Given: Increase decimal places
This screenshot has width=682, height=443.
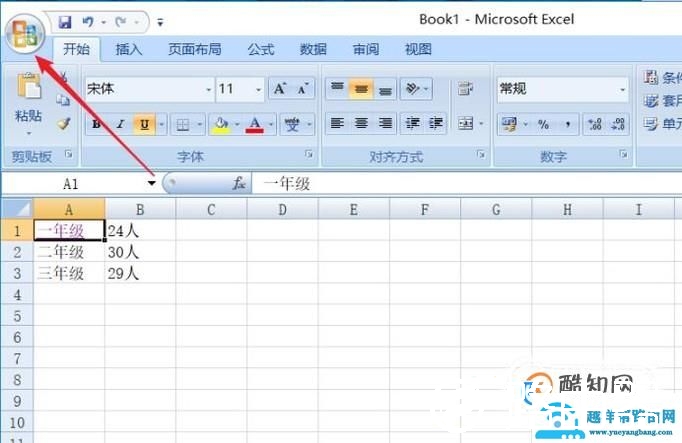Looking at the screenshot, I should (x=594, y=125).
